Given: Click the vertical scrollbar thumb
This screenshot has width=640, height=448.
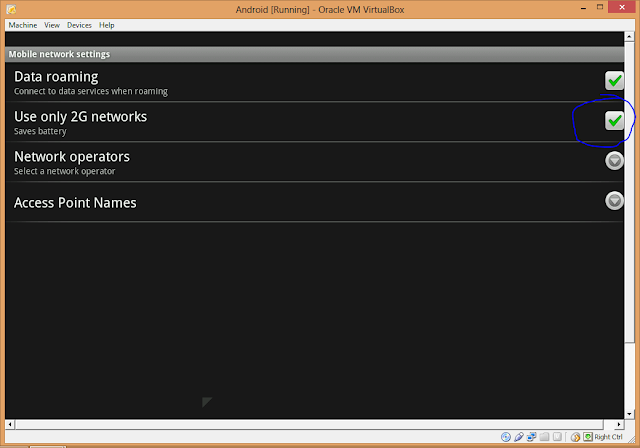Looking at the screenshot, I should 629,192.
